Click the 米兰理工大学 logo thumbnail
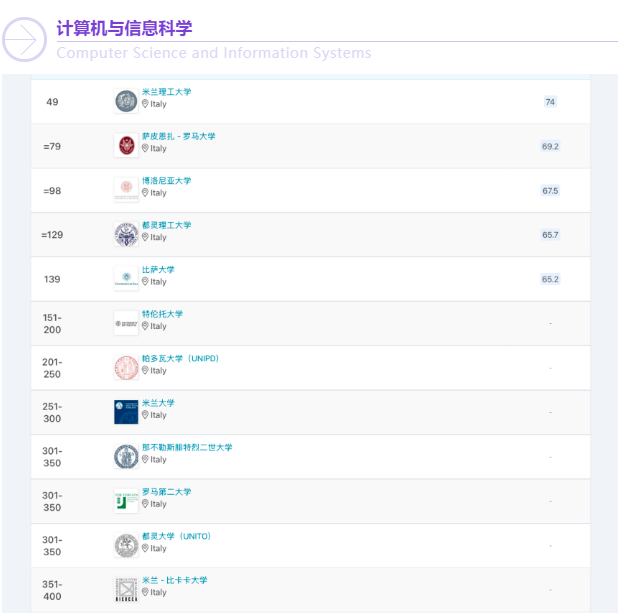 point(126,101)
